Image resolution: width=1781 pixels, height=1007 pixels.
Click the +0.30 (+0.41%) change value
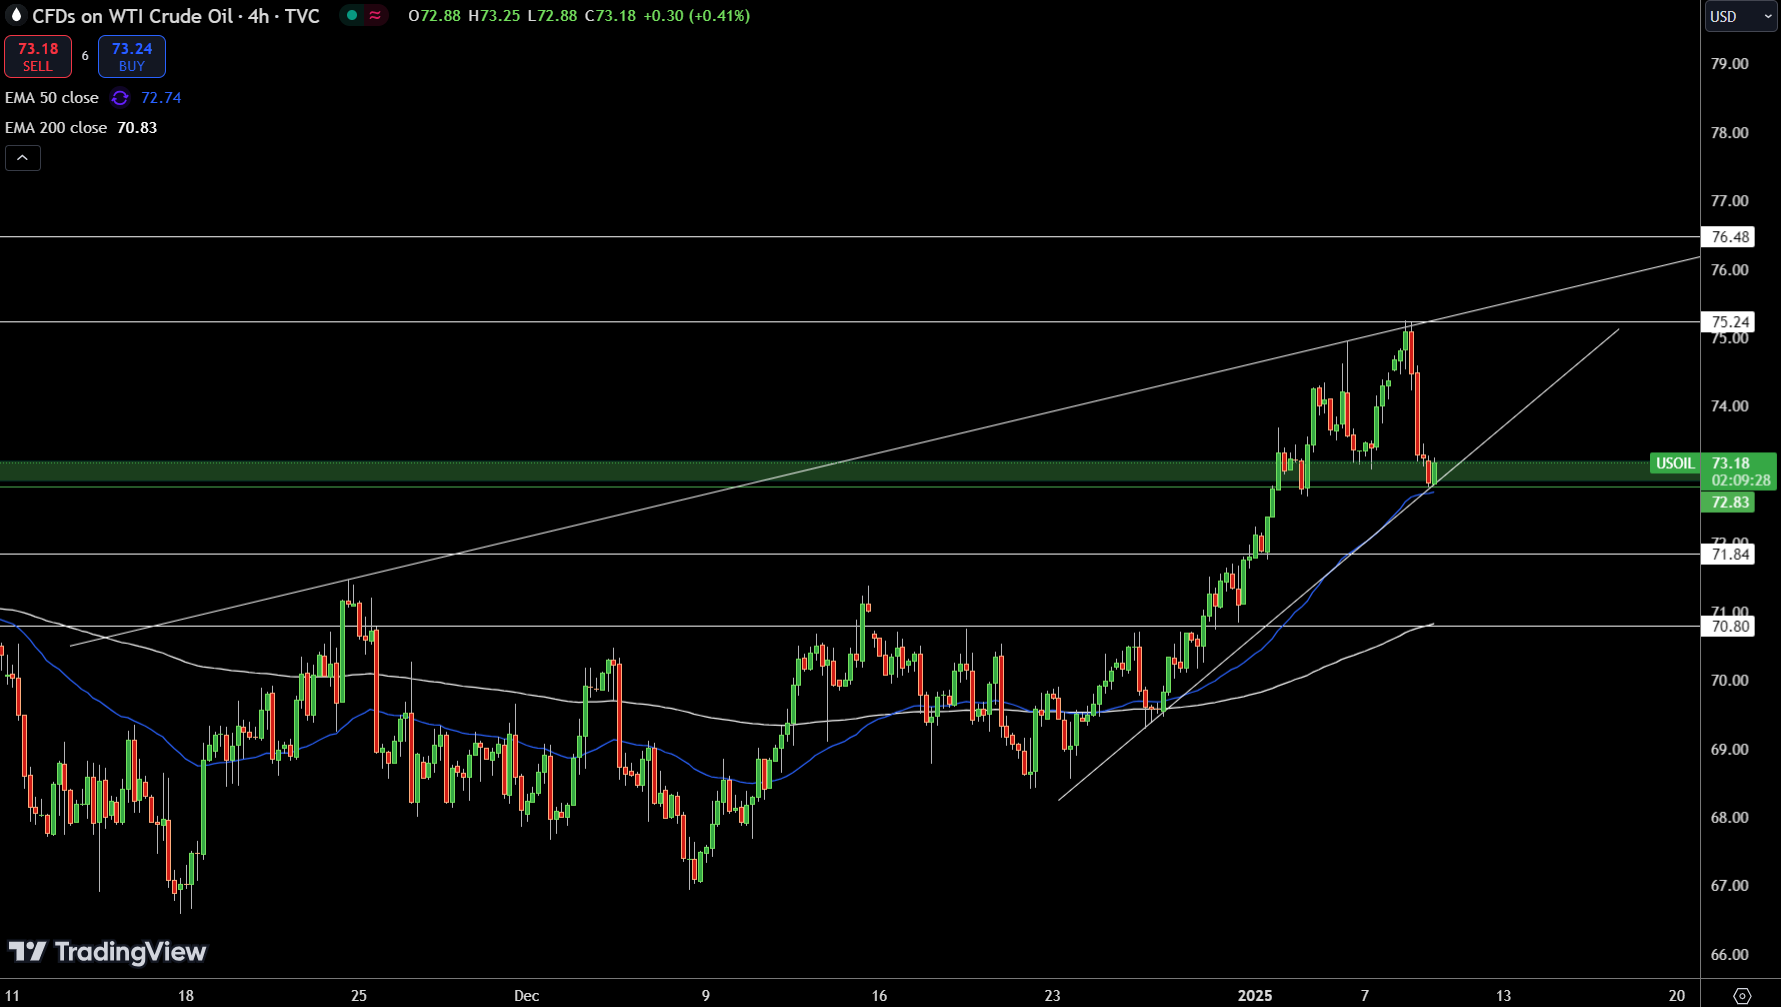coord(695,16)
